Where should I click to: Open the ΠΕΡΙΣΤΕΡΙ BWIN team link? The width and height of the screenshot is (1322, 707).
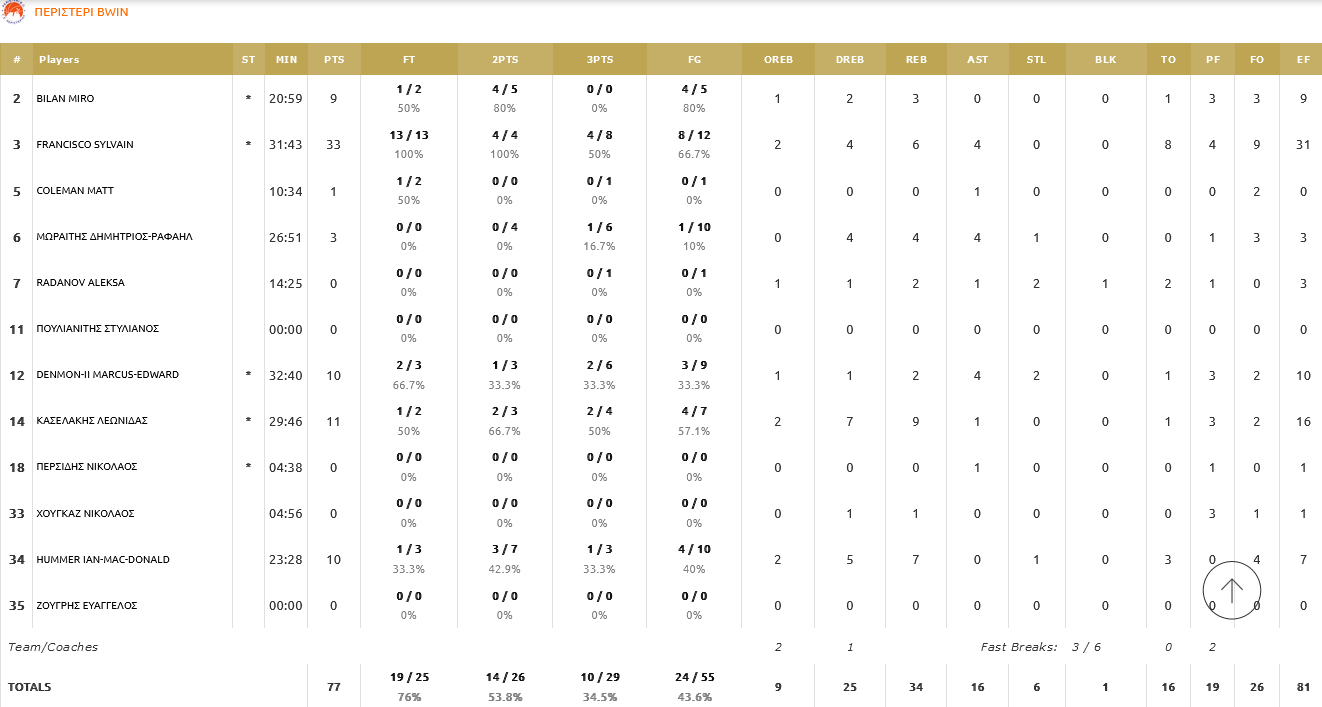click(x=81, y=12)
